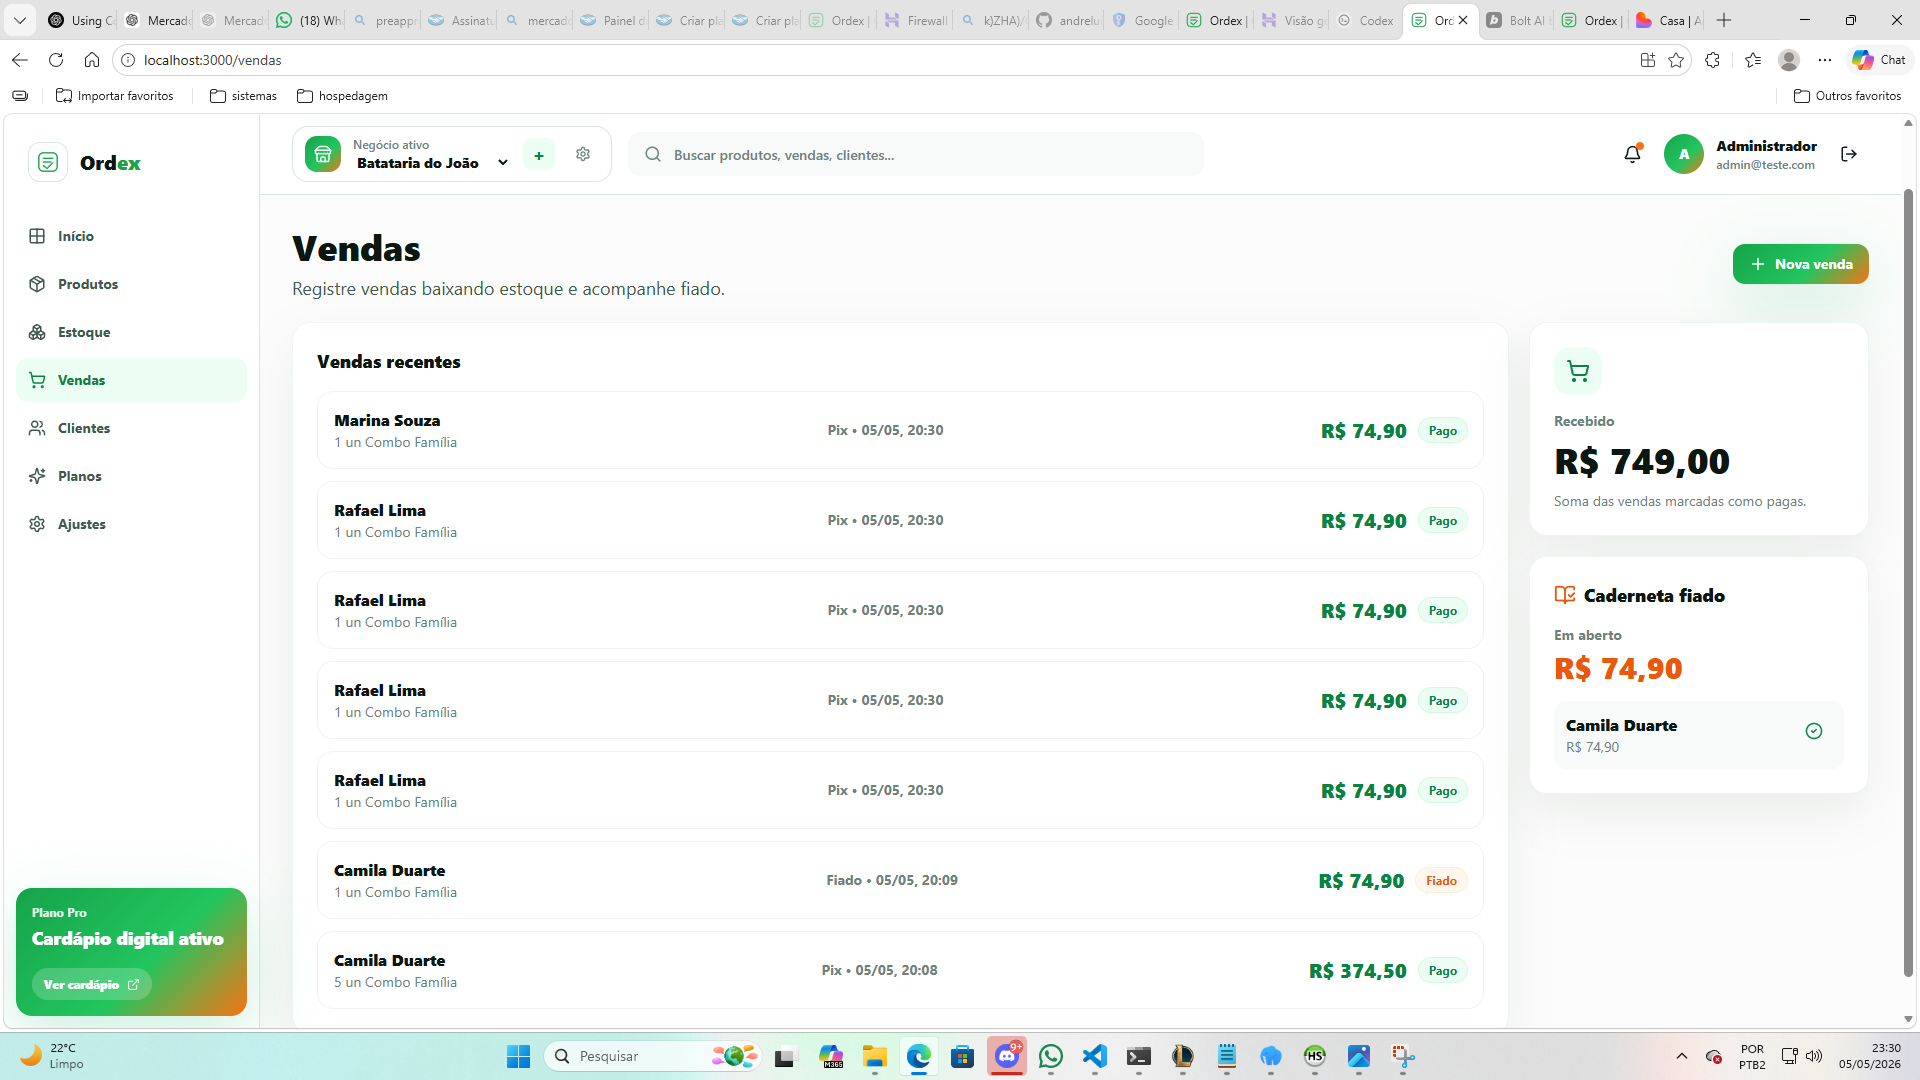Open Marina Souza sale row
Viewport: 1920px width, 1080px height.
[900, 430]
